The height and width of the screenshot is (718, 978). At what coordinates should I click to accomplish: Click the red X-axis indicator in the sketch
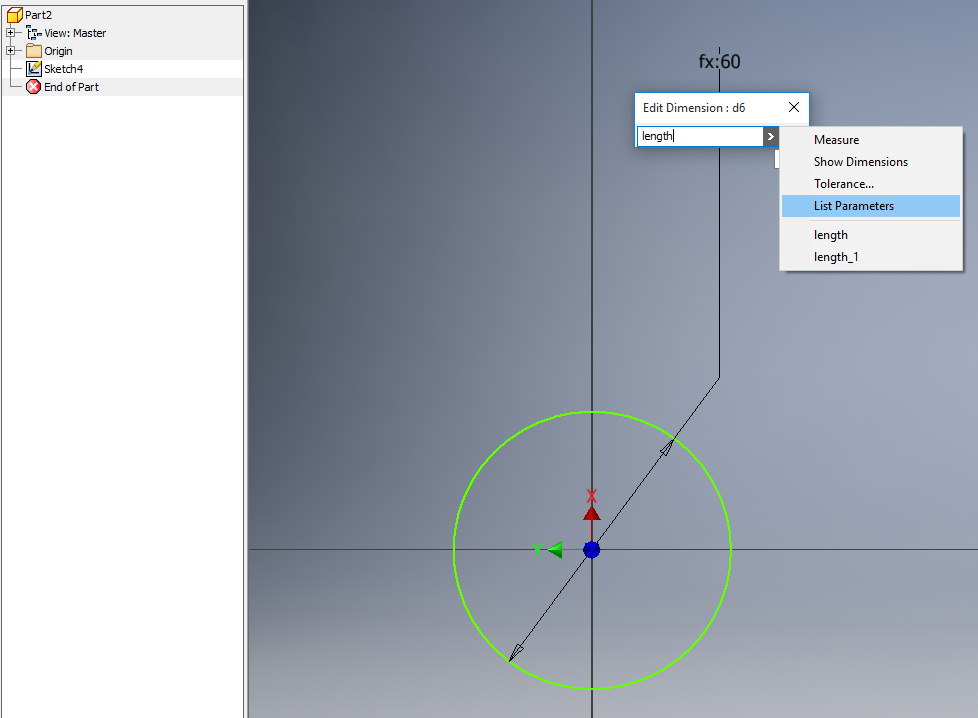point(592,506)
